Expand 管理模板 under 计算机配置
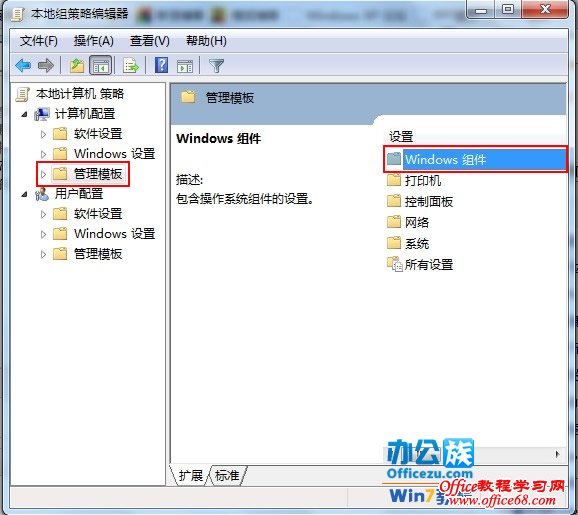The height and width of the screenshot is (515, 578). [43, 174]
